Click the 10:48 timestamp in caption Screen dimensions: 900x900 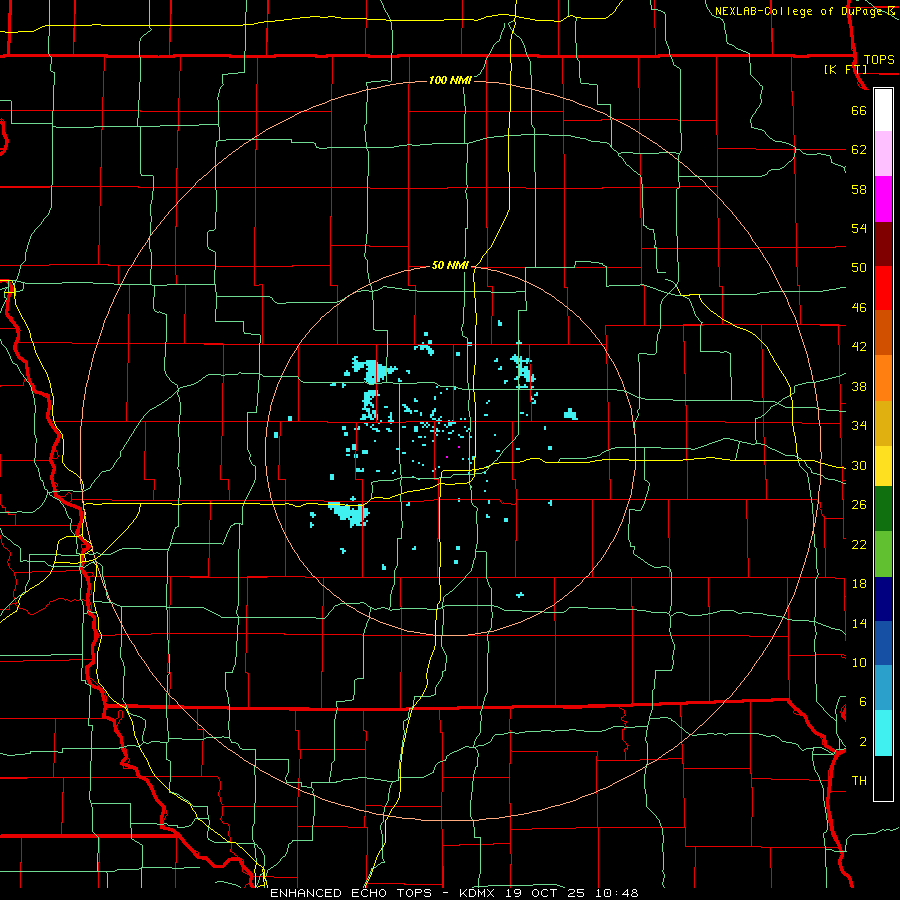(x=616, y=893)
